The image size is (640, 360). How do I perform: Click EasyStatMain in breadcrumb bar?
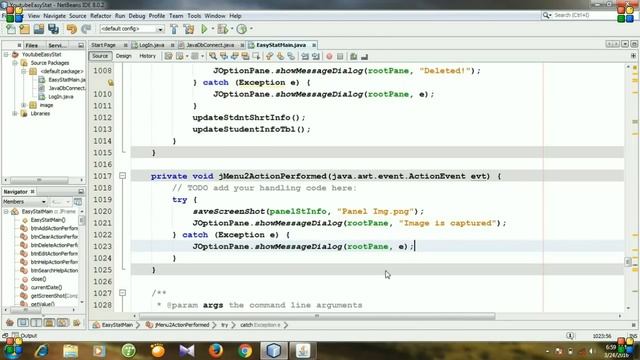pos(117,325)
